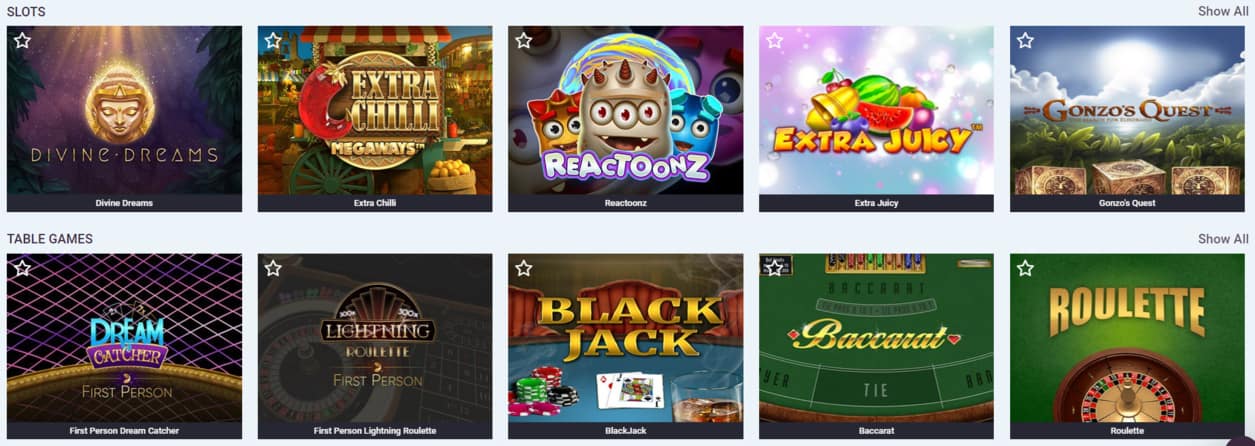The height and width of the screenshot is (446, 1255).
Task: Add Gonzo's Quest to favorites star
Action: pos(1025,41)
